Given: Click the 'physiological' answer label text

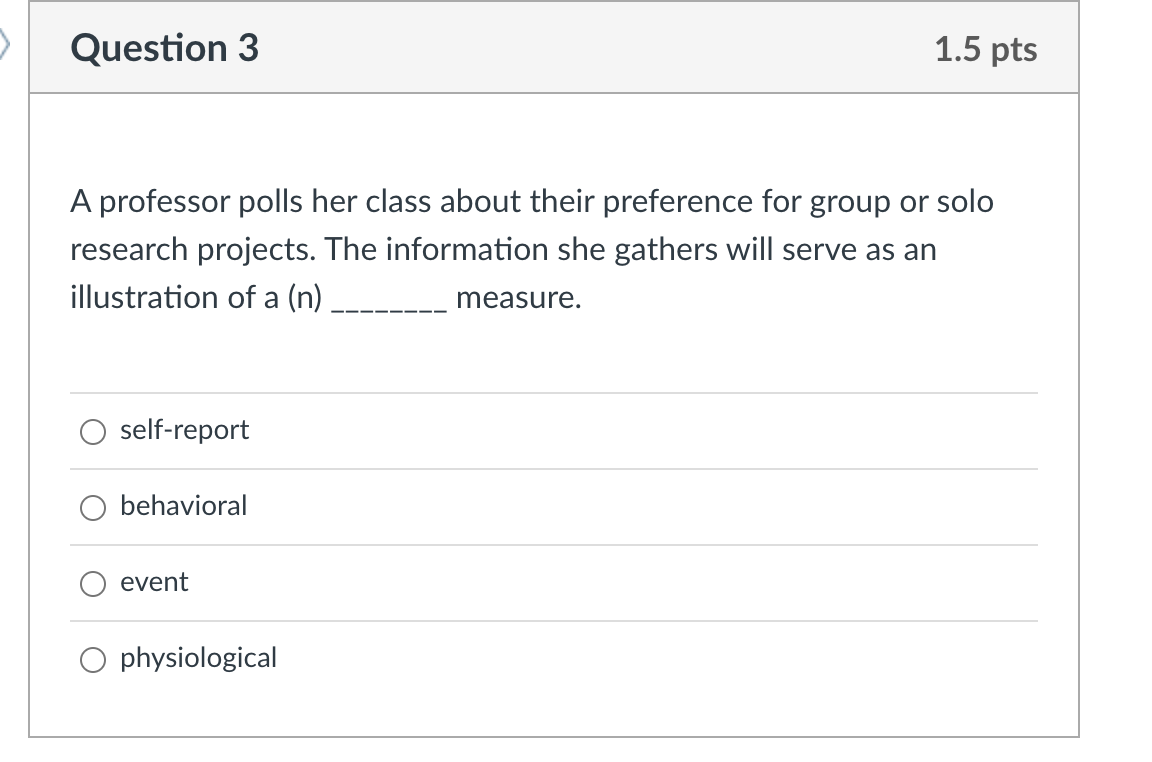Looking at the screenshot, I should click(198, 658).
